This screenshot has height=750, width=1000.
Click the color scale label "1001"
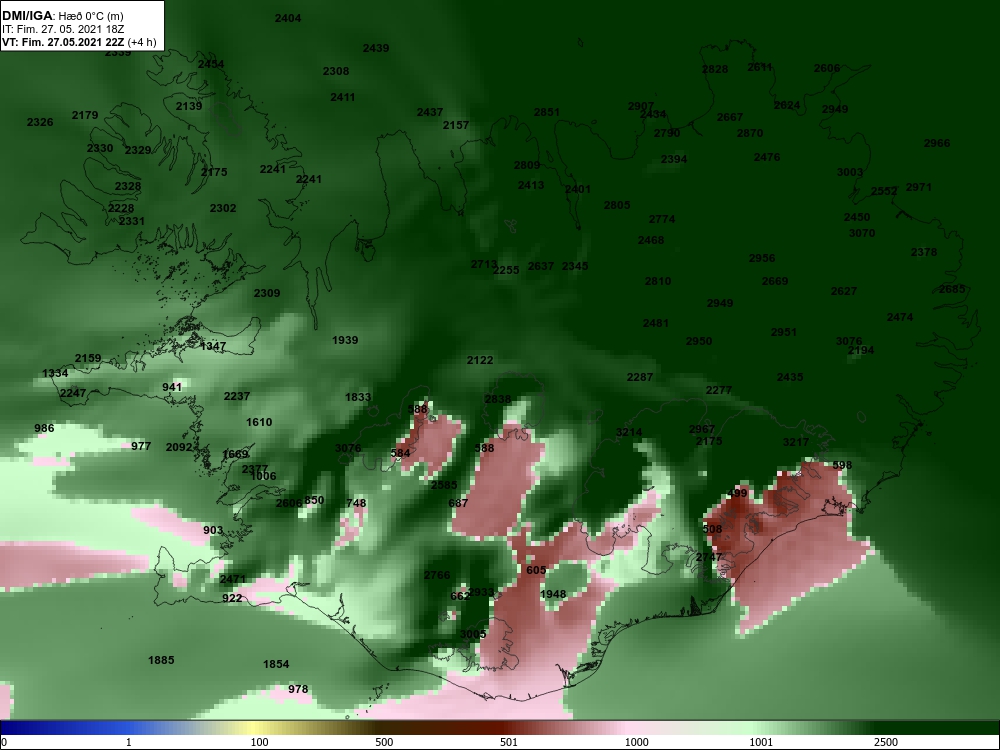coord(761,742)
